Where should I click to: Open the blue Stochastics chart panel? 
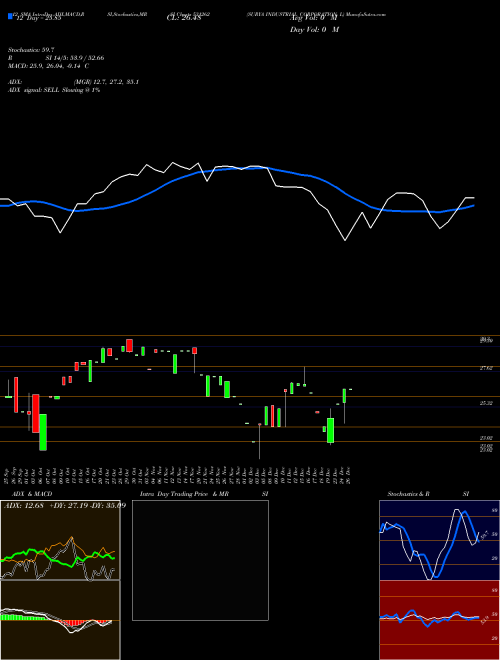click(x=439, y=540)
